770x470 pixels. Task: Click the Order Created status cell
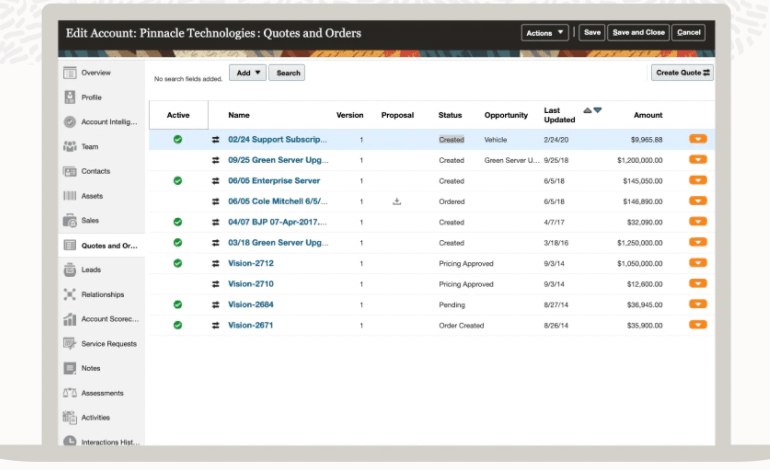click(x=461, y=325)
